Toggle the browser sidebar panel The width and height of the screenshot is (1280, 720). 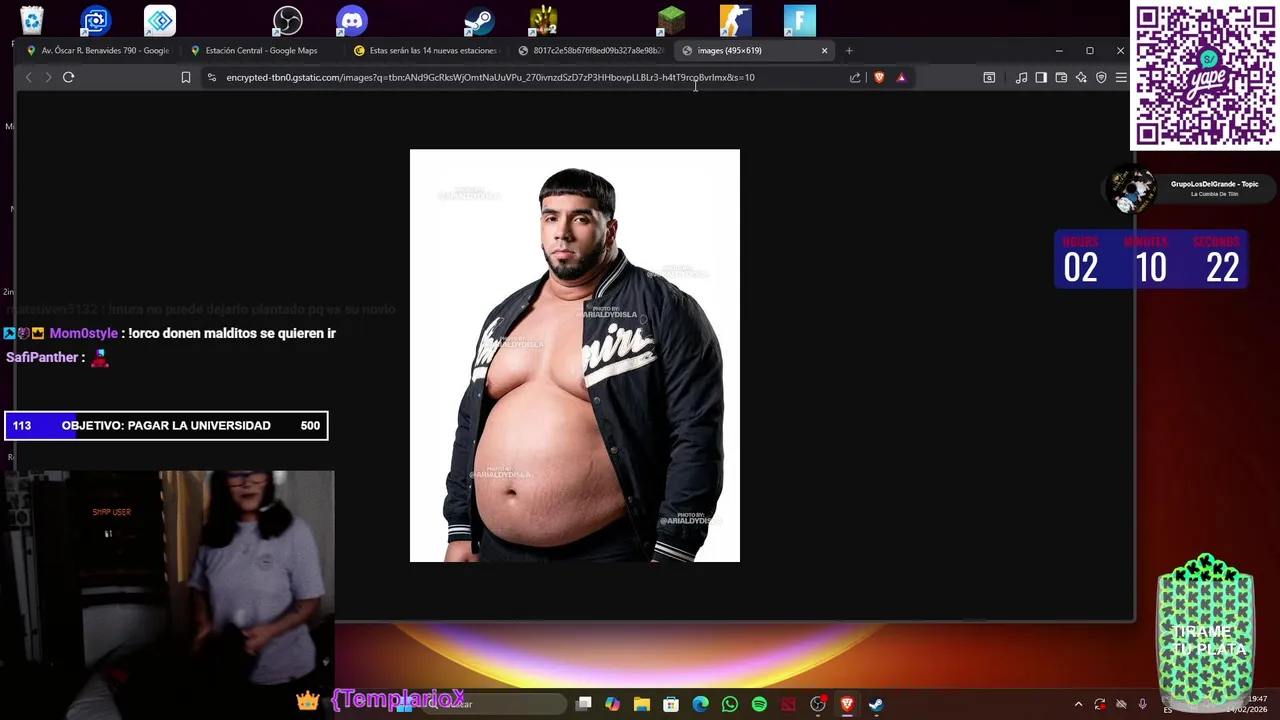click(1041, 77)
